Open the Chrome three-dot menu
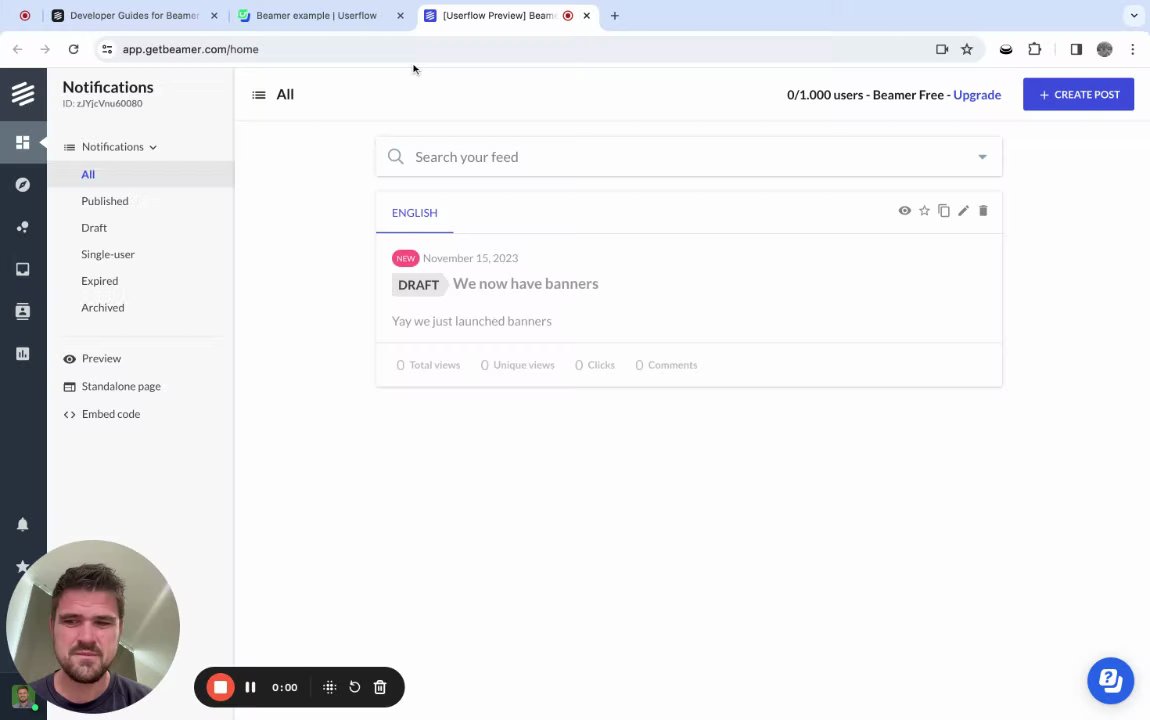The width and height of the screenshot is (1150, 720). (1132, 49)
